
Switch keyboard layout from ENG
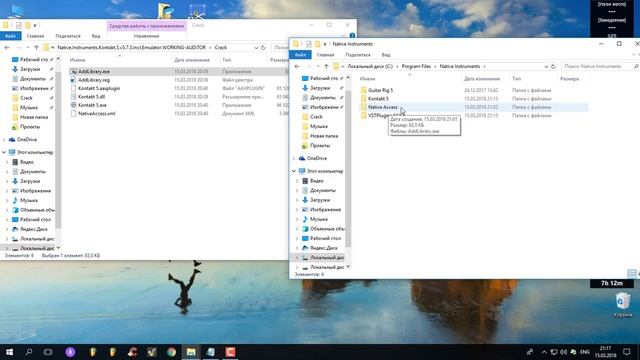[x=585, y=352]
